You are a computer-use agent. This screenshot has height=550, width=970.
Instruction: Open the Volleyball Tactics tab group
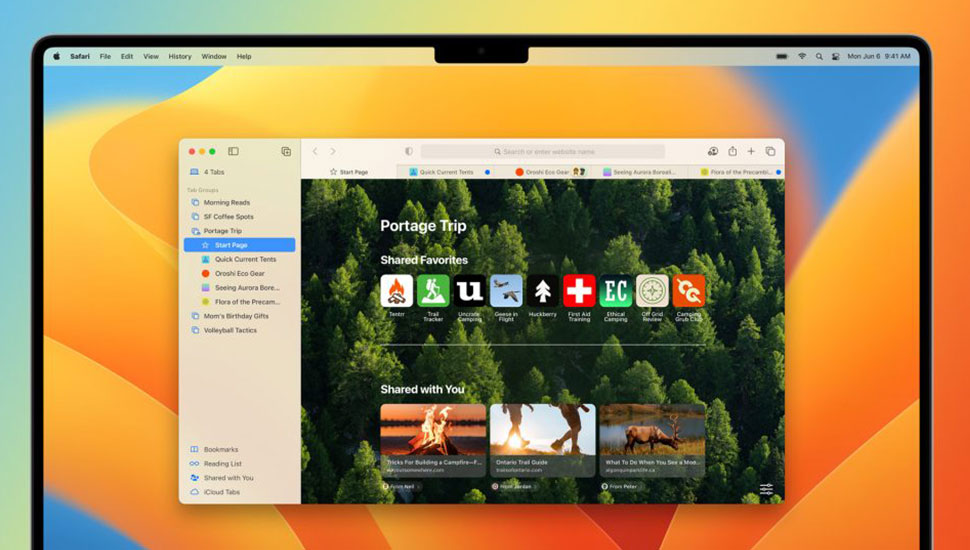(x=239, y=330)
